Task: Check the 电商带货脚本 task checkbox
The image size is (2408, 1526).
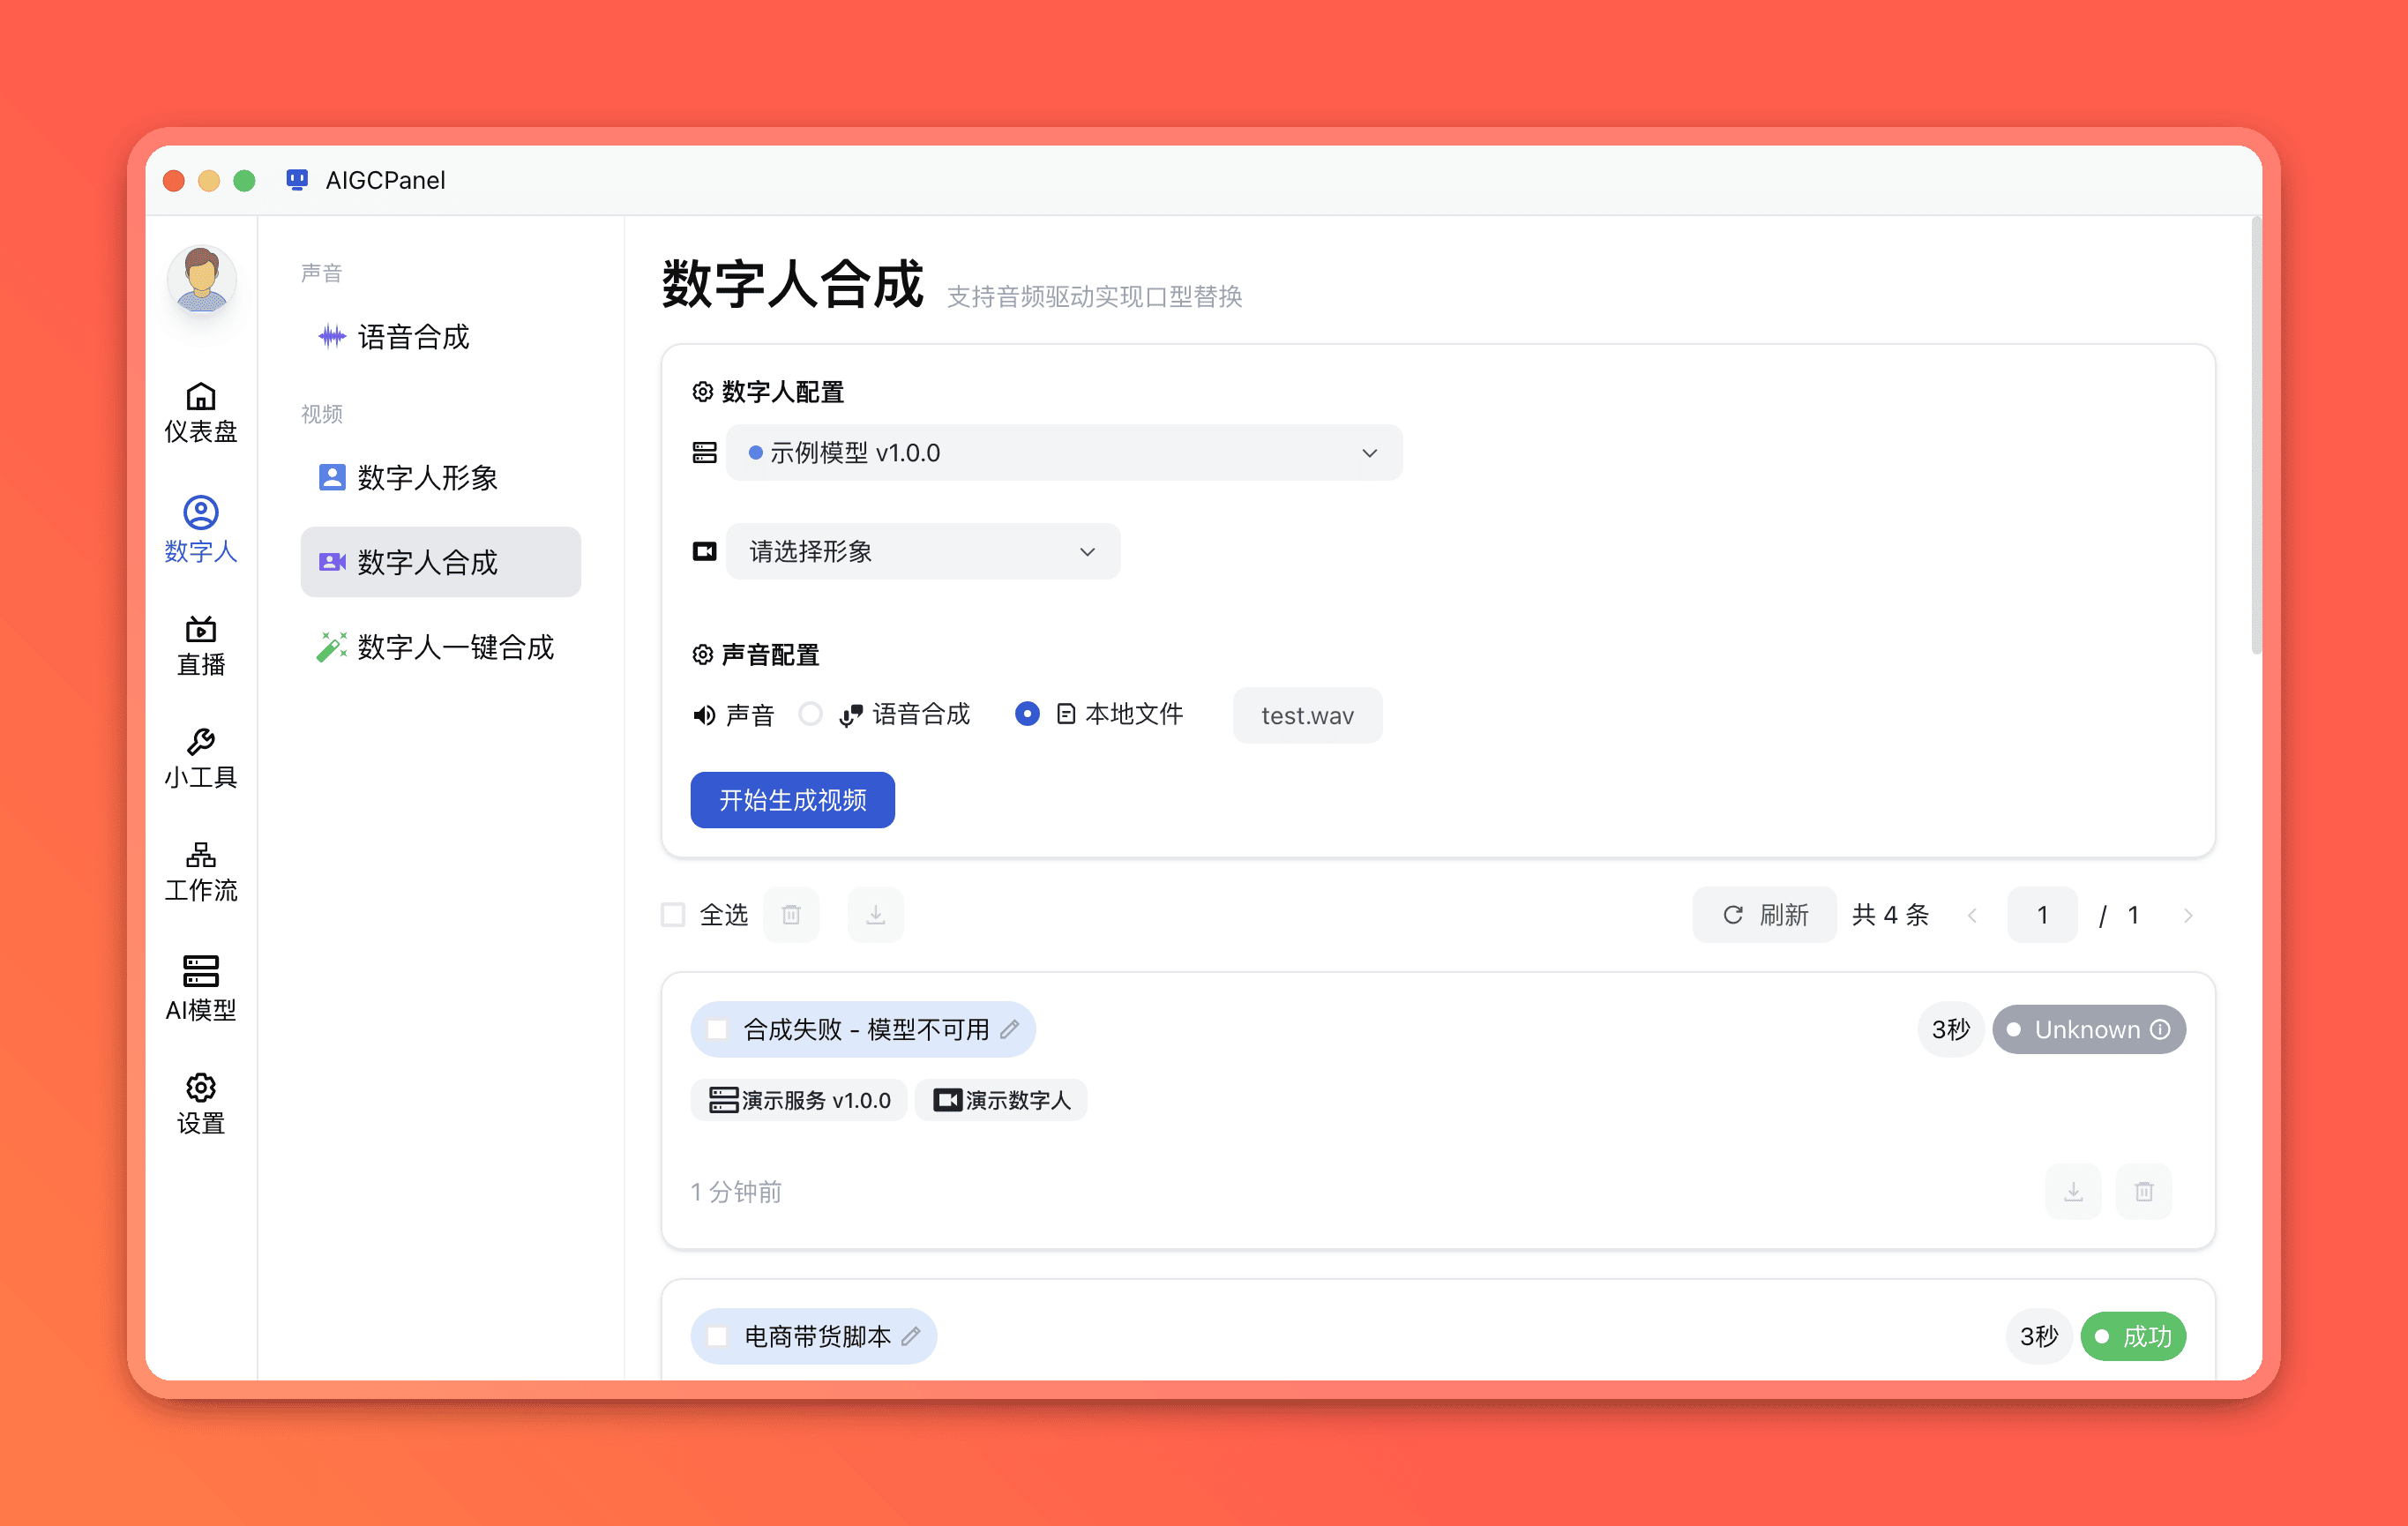Action: point(717,1336)
